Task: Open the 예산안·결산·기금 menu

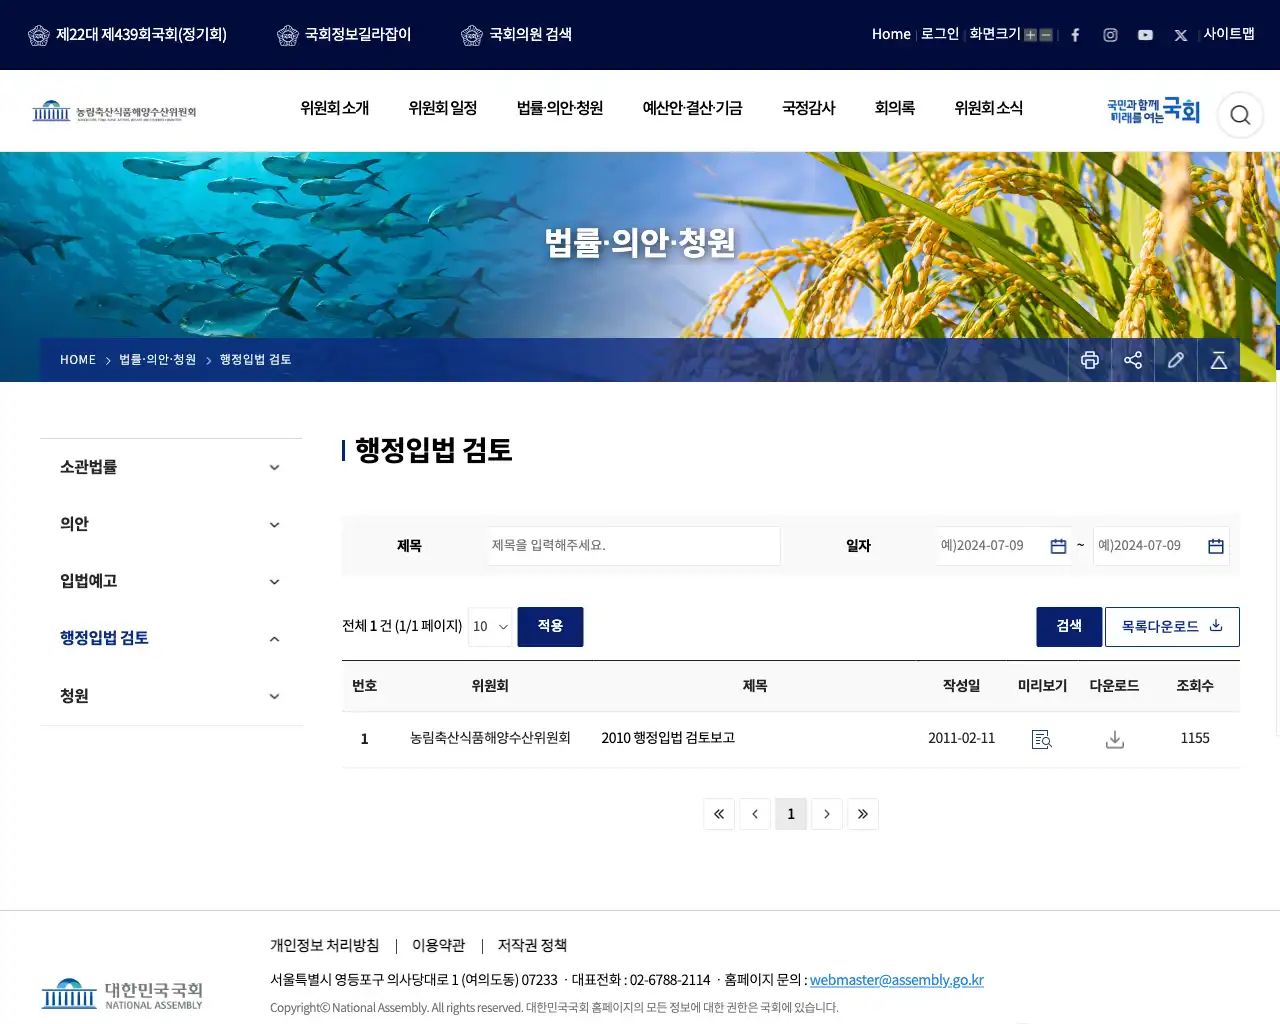Action: tap(692, 108)
